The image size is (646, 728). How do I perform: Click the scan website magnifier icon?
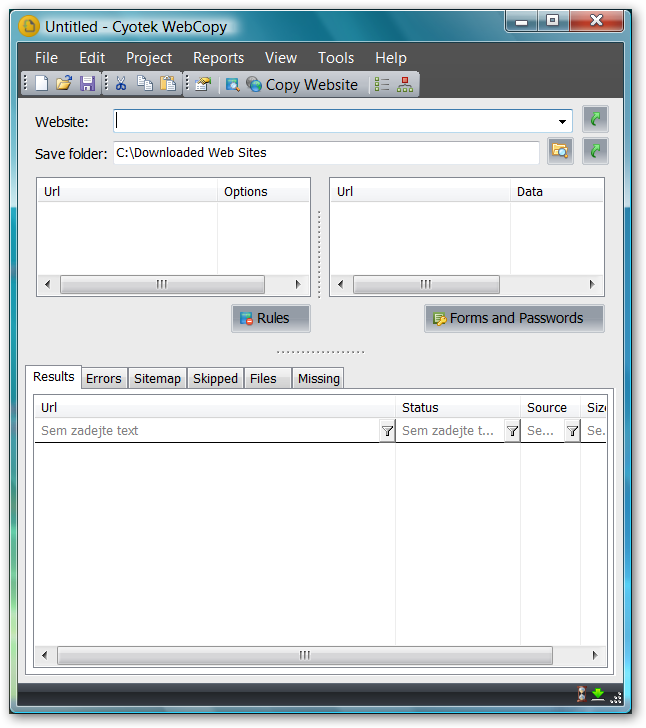tap(232, 84)
